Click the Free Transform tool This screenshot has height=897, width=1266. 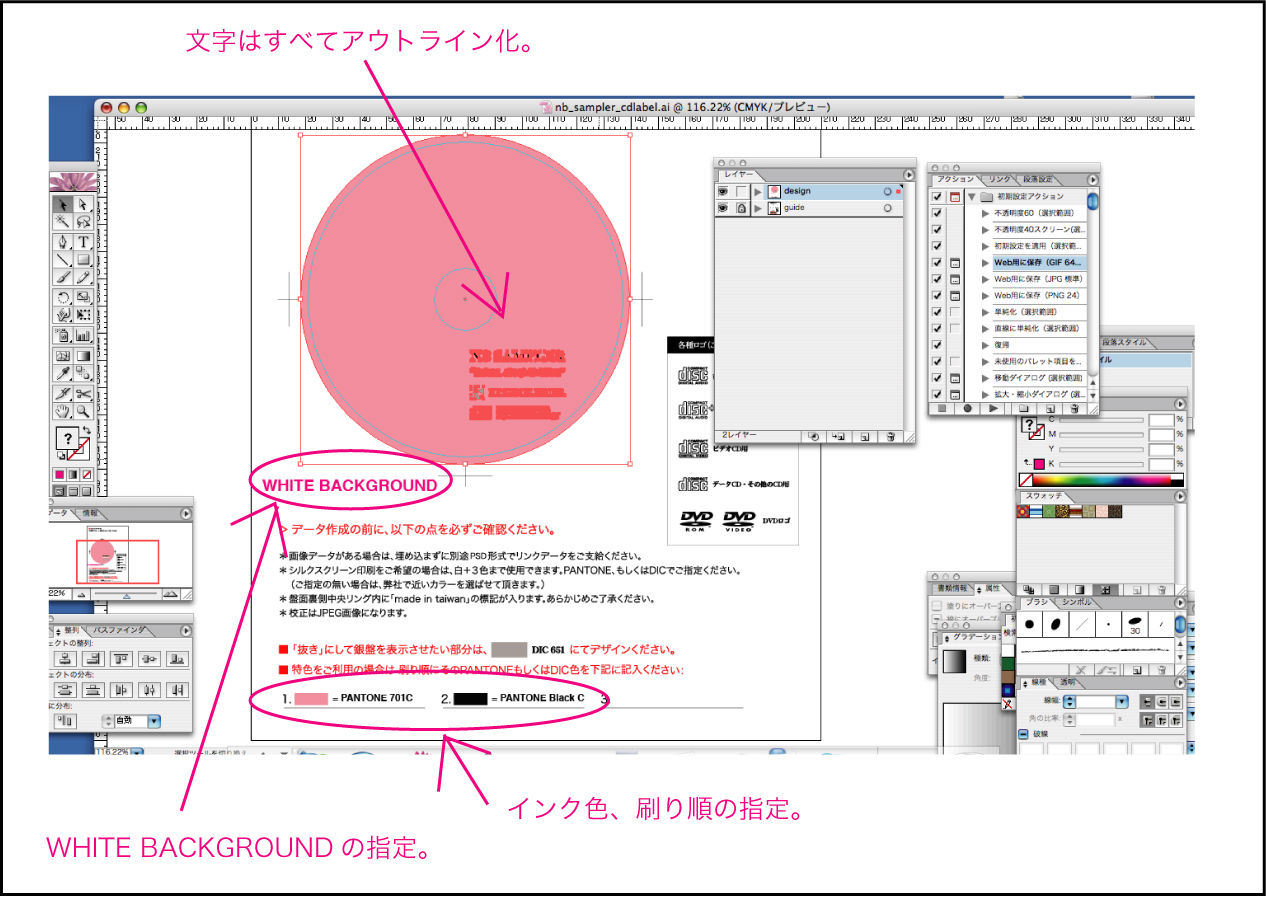pos(83,315)
